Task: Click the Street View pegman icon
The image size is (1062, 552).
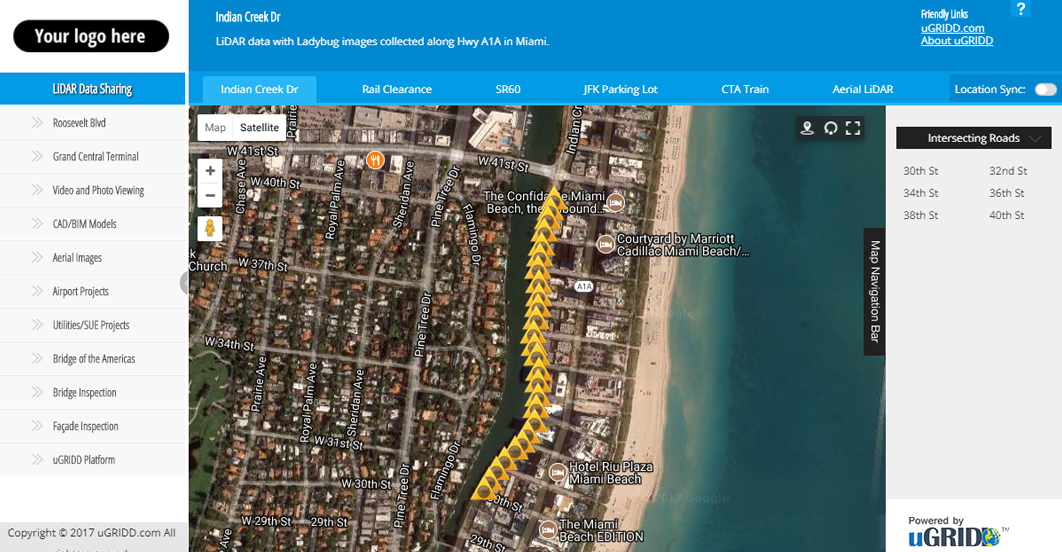Action: (210, 228)
